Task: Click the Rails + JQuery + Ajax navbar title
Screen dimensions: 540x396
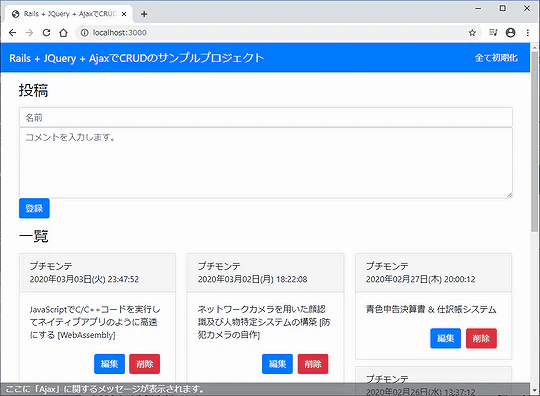Action: pos(136,58)
